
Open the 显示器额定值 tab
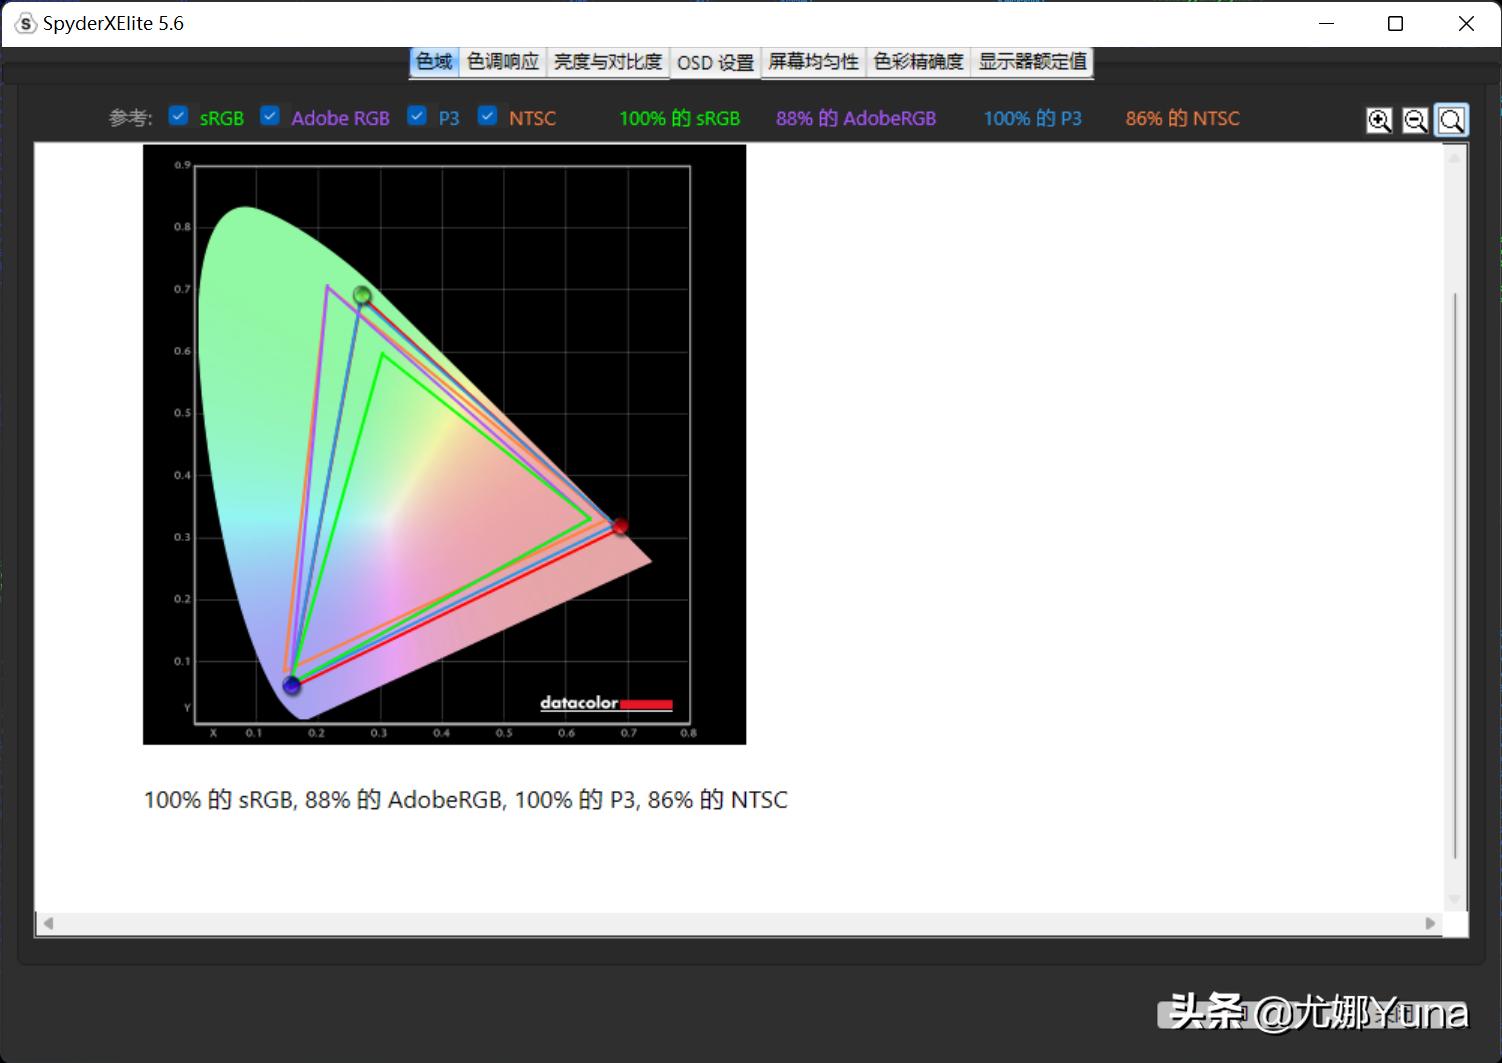(x=1032, y=62)
